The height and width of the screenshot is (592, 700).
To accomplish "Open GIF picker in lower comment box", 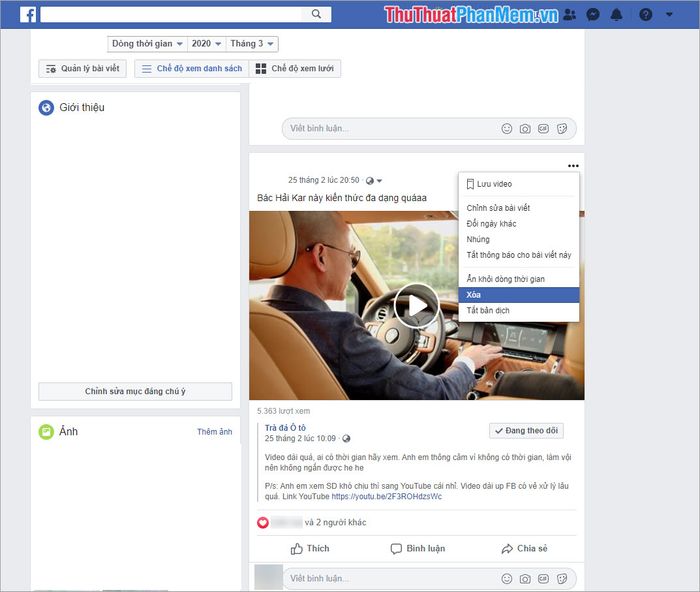I will tap(543, 579).
